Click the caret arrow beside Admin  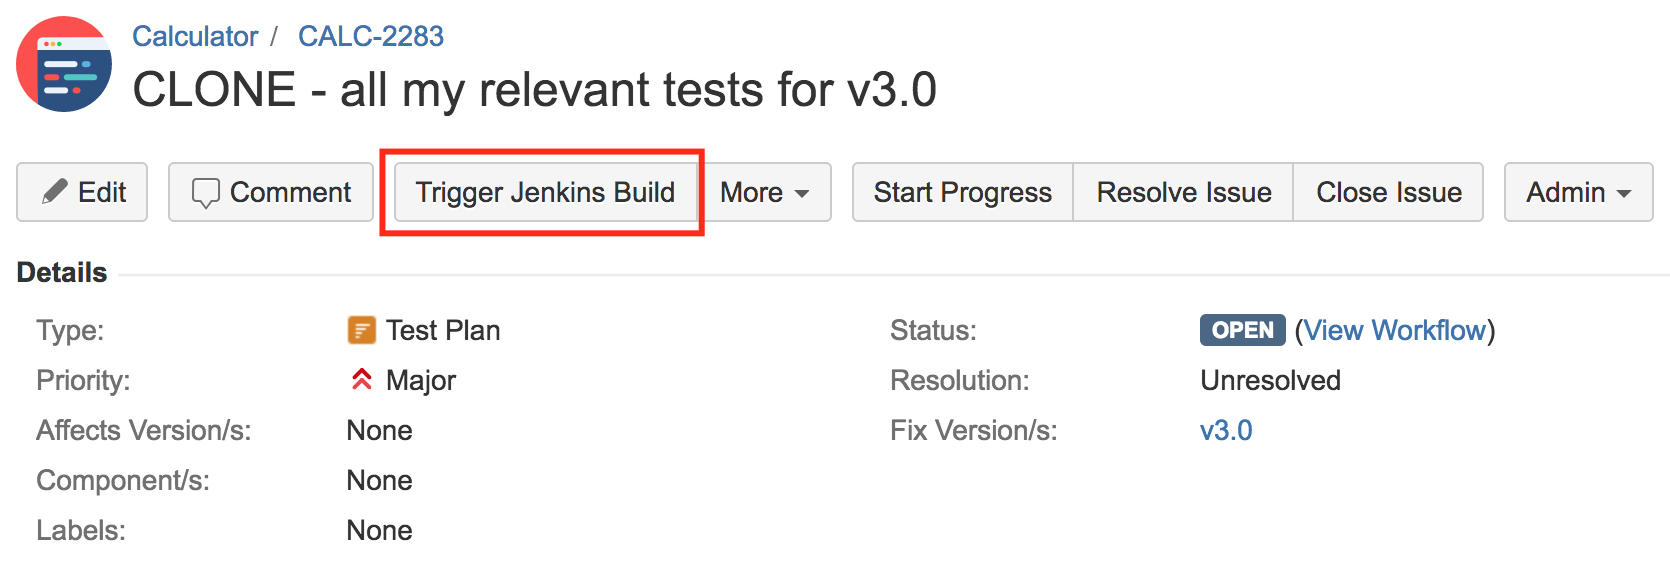point(1624,194)
